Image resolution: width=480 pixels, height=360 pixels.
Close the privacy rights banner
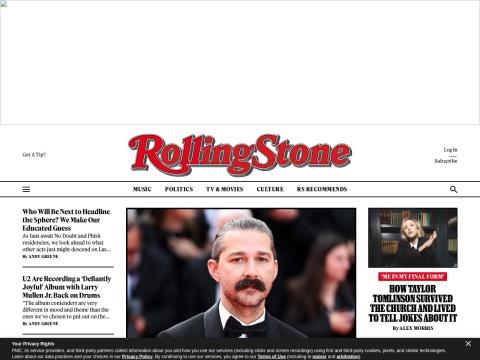468,343
